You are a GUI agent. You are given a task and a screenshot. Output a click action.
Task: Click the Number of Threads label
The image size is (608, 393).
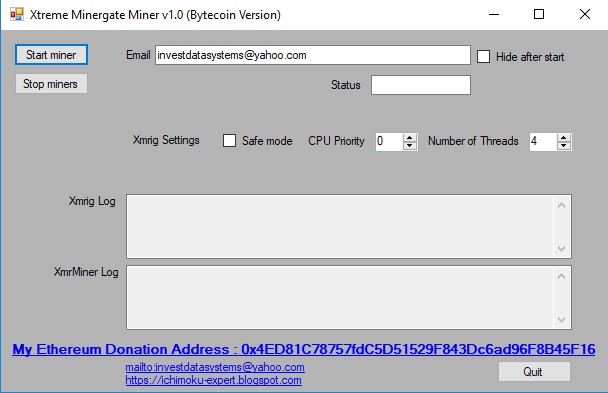(473, 141)
